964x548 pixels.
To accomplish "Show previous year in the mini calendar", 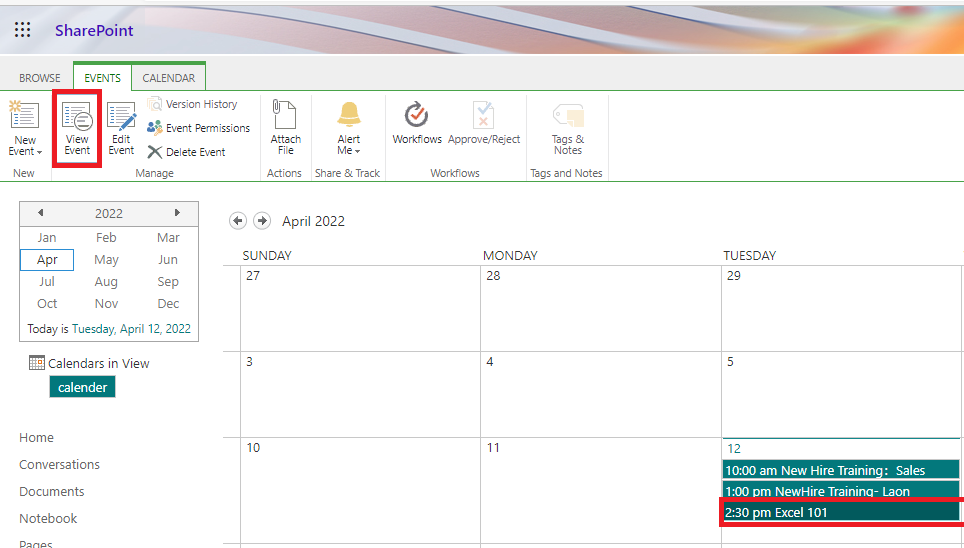I will pyautogui.click(x=41, y=213).
